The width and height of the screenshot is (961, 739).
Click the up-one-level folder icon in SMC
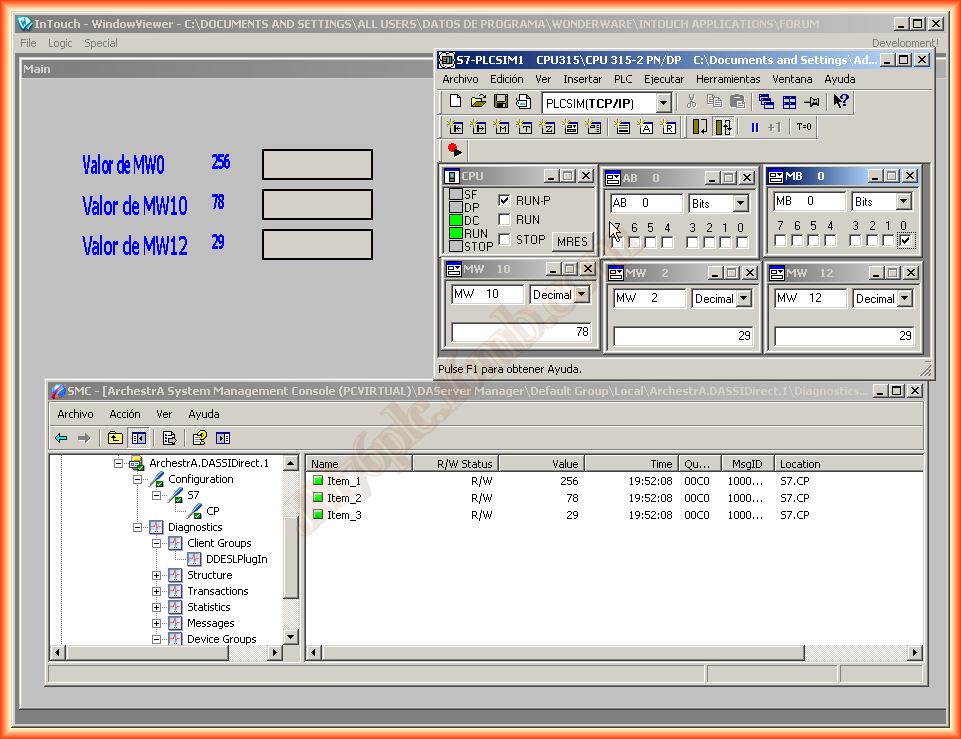[115, 438]
